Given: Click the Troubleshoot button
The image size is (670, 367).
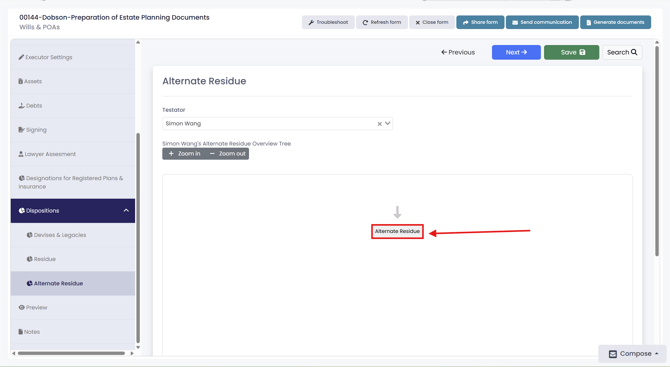Looking at the screenshot, I should tap(328, 22).
